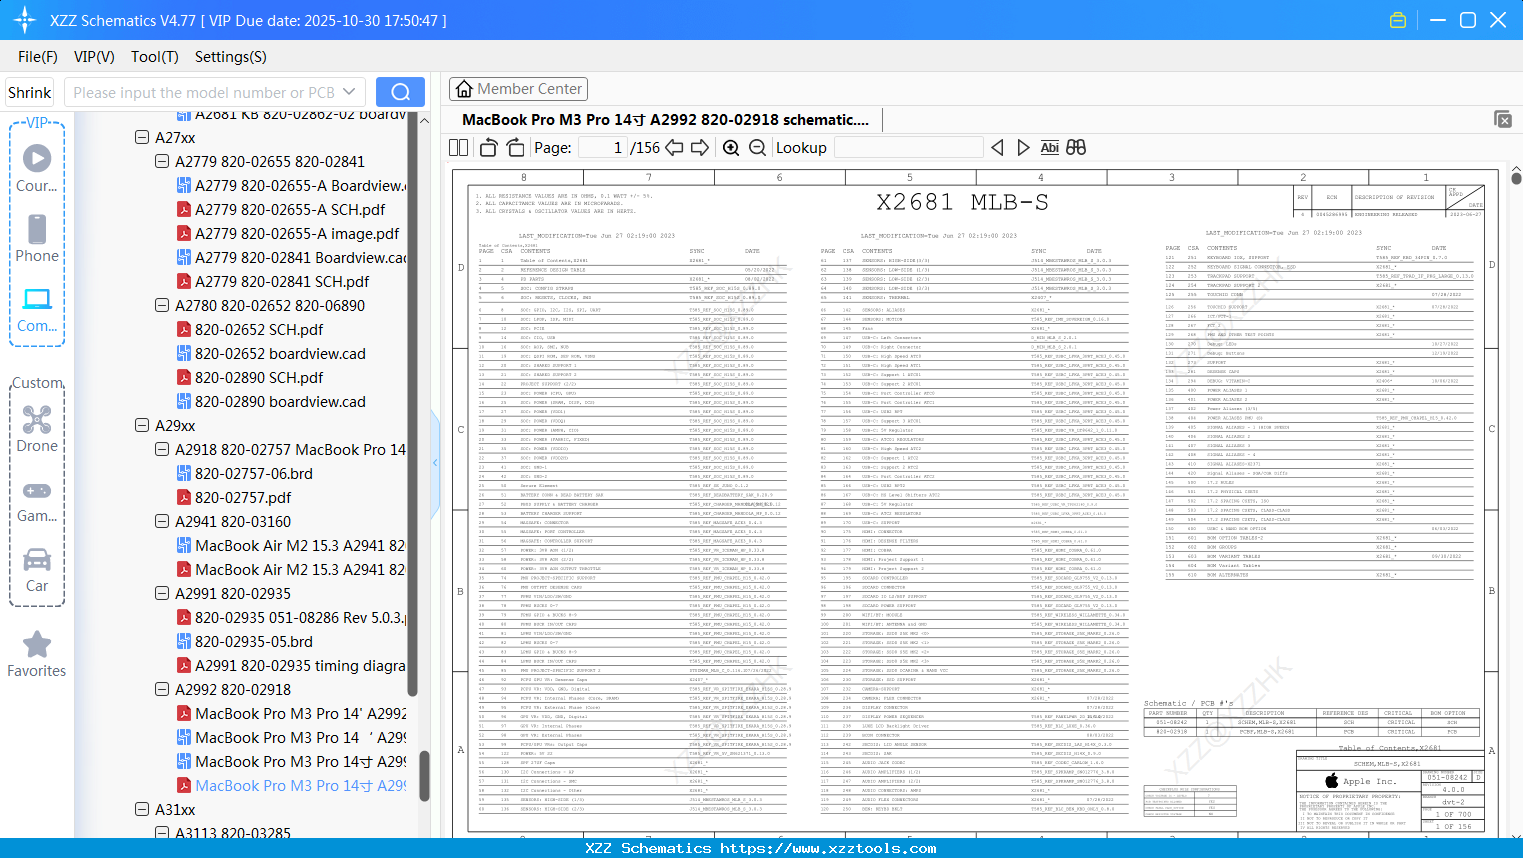Image resolution: width=1523 pixels, height=858 pixels.
Task: Select the MacBook Pro M3 Pro A2992 schematic tab
Action: tap(665, 119)
